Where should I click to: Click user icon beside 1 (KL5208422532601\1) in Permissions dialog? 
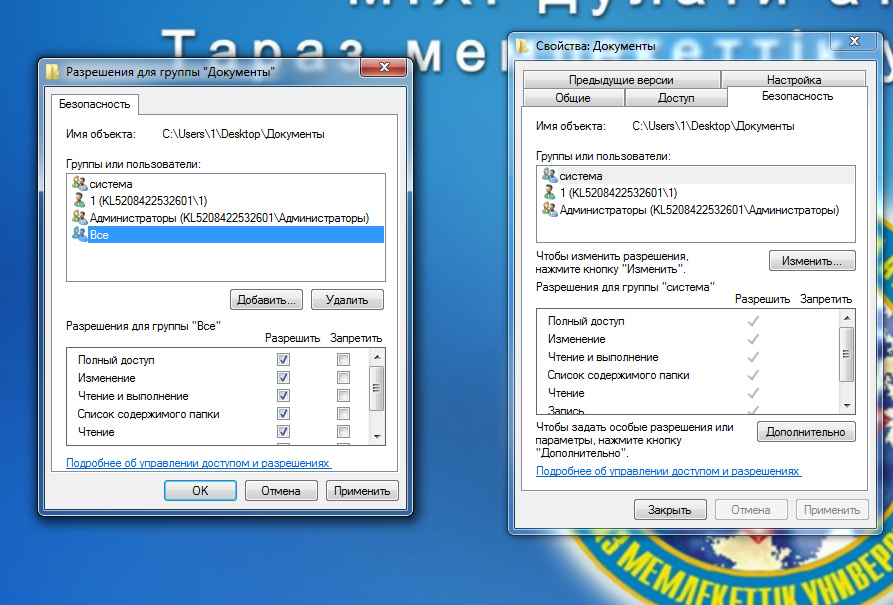(x=79, y=201)
